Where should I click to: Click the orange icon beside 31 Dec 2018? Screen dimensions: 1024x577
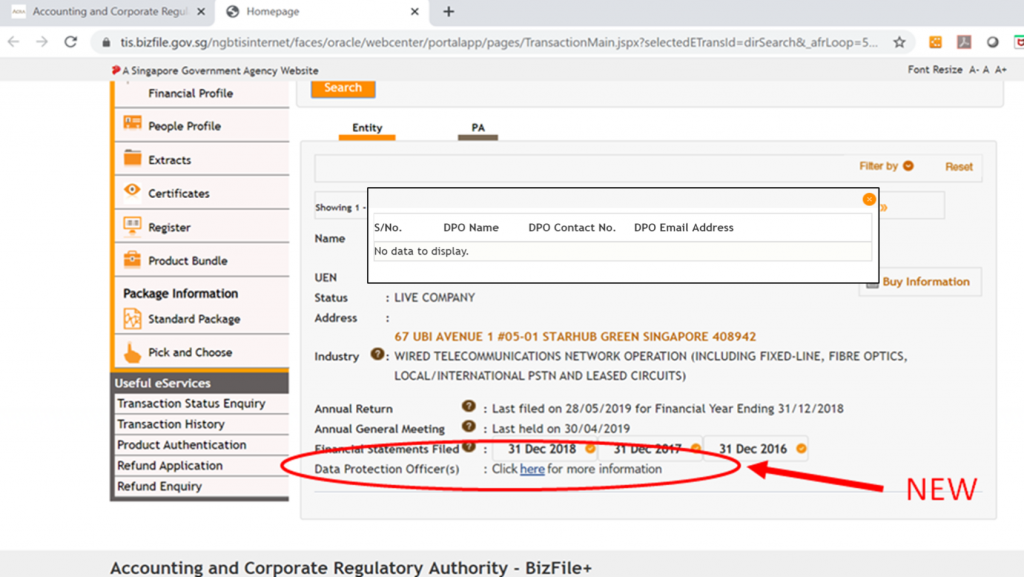click(590, 448)
